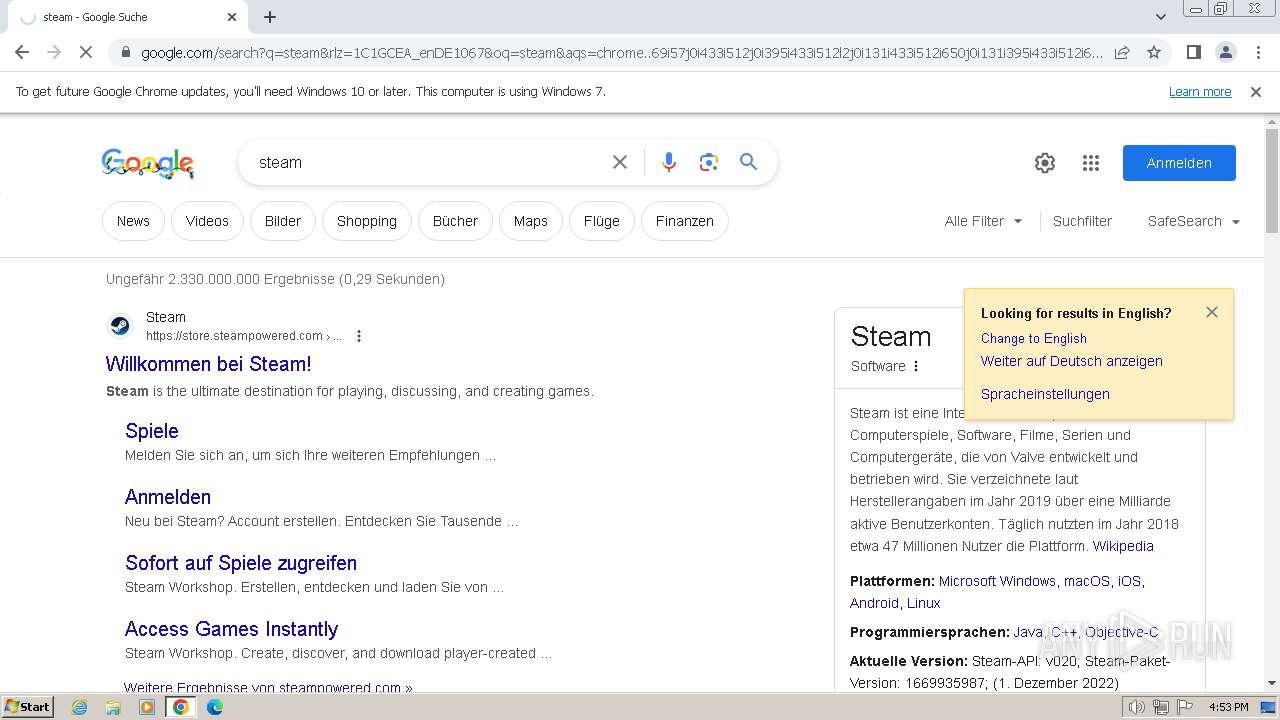Open Microsoft Edge from taskbar
The image size is (1280, 720).
click(215, 707)
